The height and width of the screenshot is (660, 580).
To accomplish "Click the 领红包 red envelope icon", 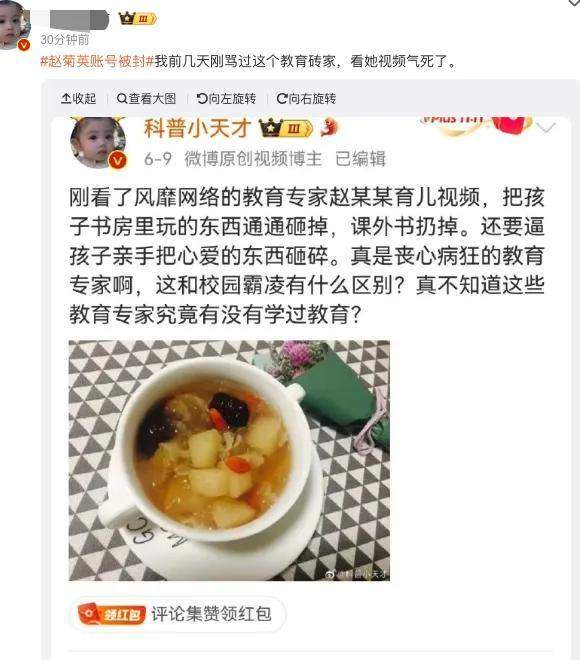I will tap(112, 615).
